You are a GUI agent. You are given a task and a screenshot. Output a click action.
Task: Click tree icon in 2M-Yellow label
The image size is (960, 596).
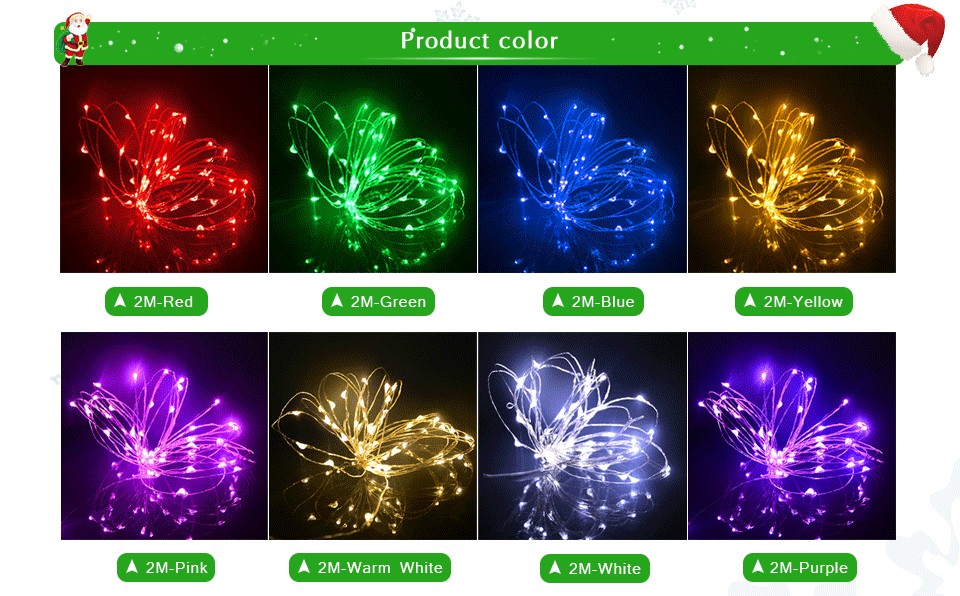[x=750, y=301]
